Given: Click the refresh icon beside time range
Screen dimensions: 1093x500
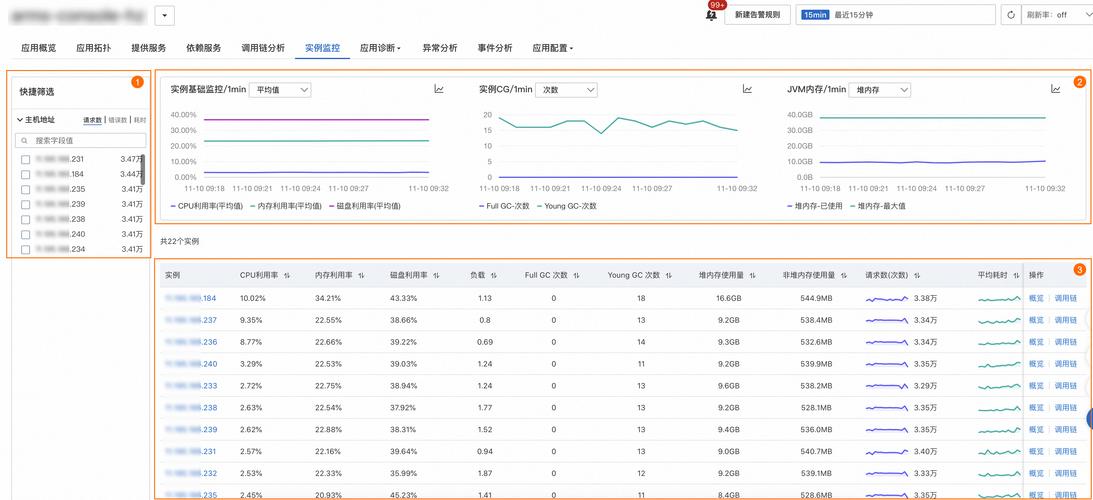Looking at the screenshot, I should pyautogui.click(x=1011, y=15).
